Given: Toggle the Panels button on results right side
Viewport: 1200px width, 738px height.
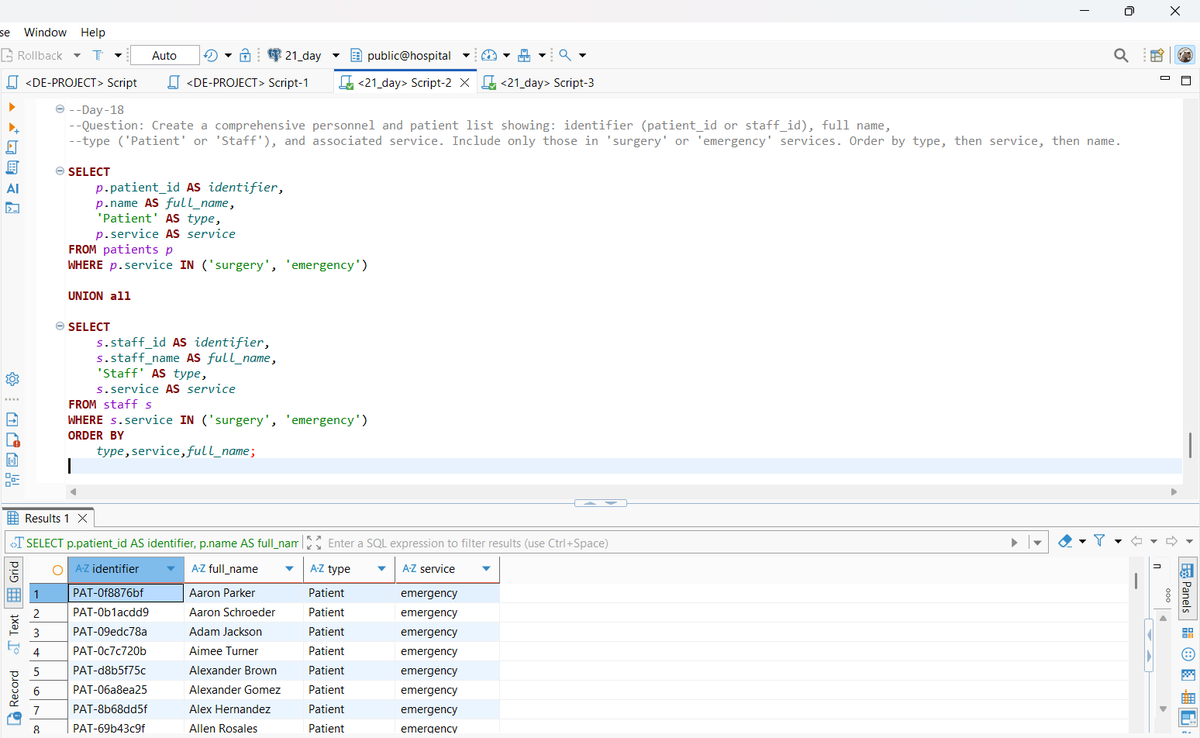Looking at the screenshot, I should 1188,589.
